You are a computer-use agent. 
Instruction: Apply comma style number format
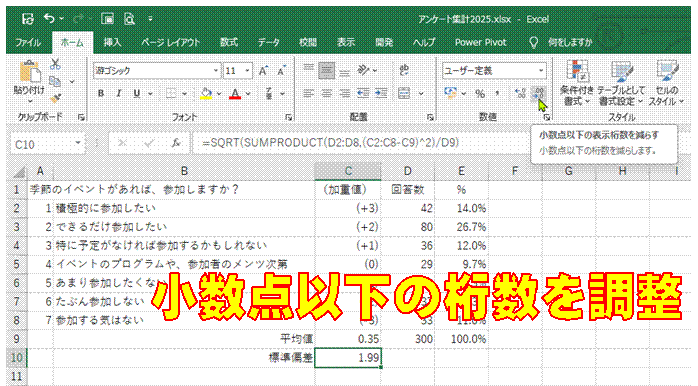coord(497,93)
